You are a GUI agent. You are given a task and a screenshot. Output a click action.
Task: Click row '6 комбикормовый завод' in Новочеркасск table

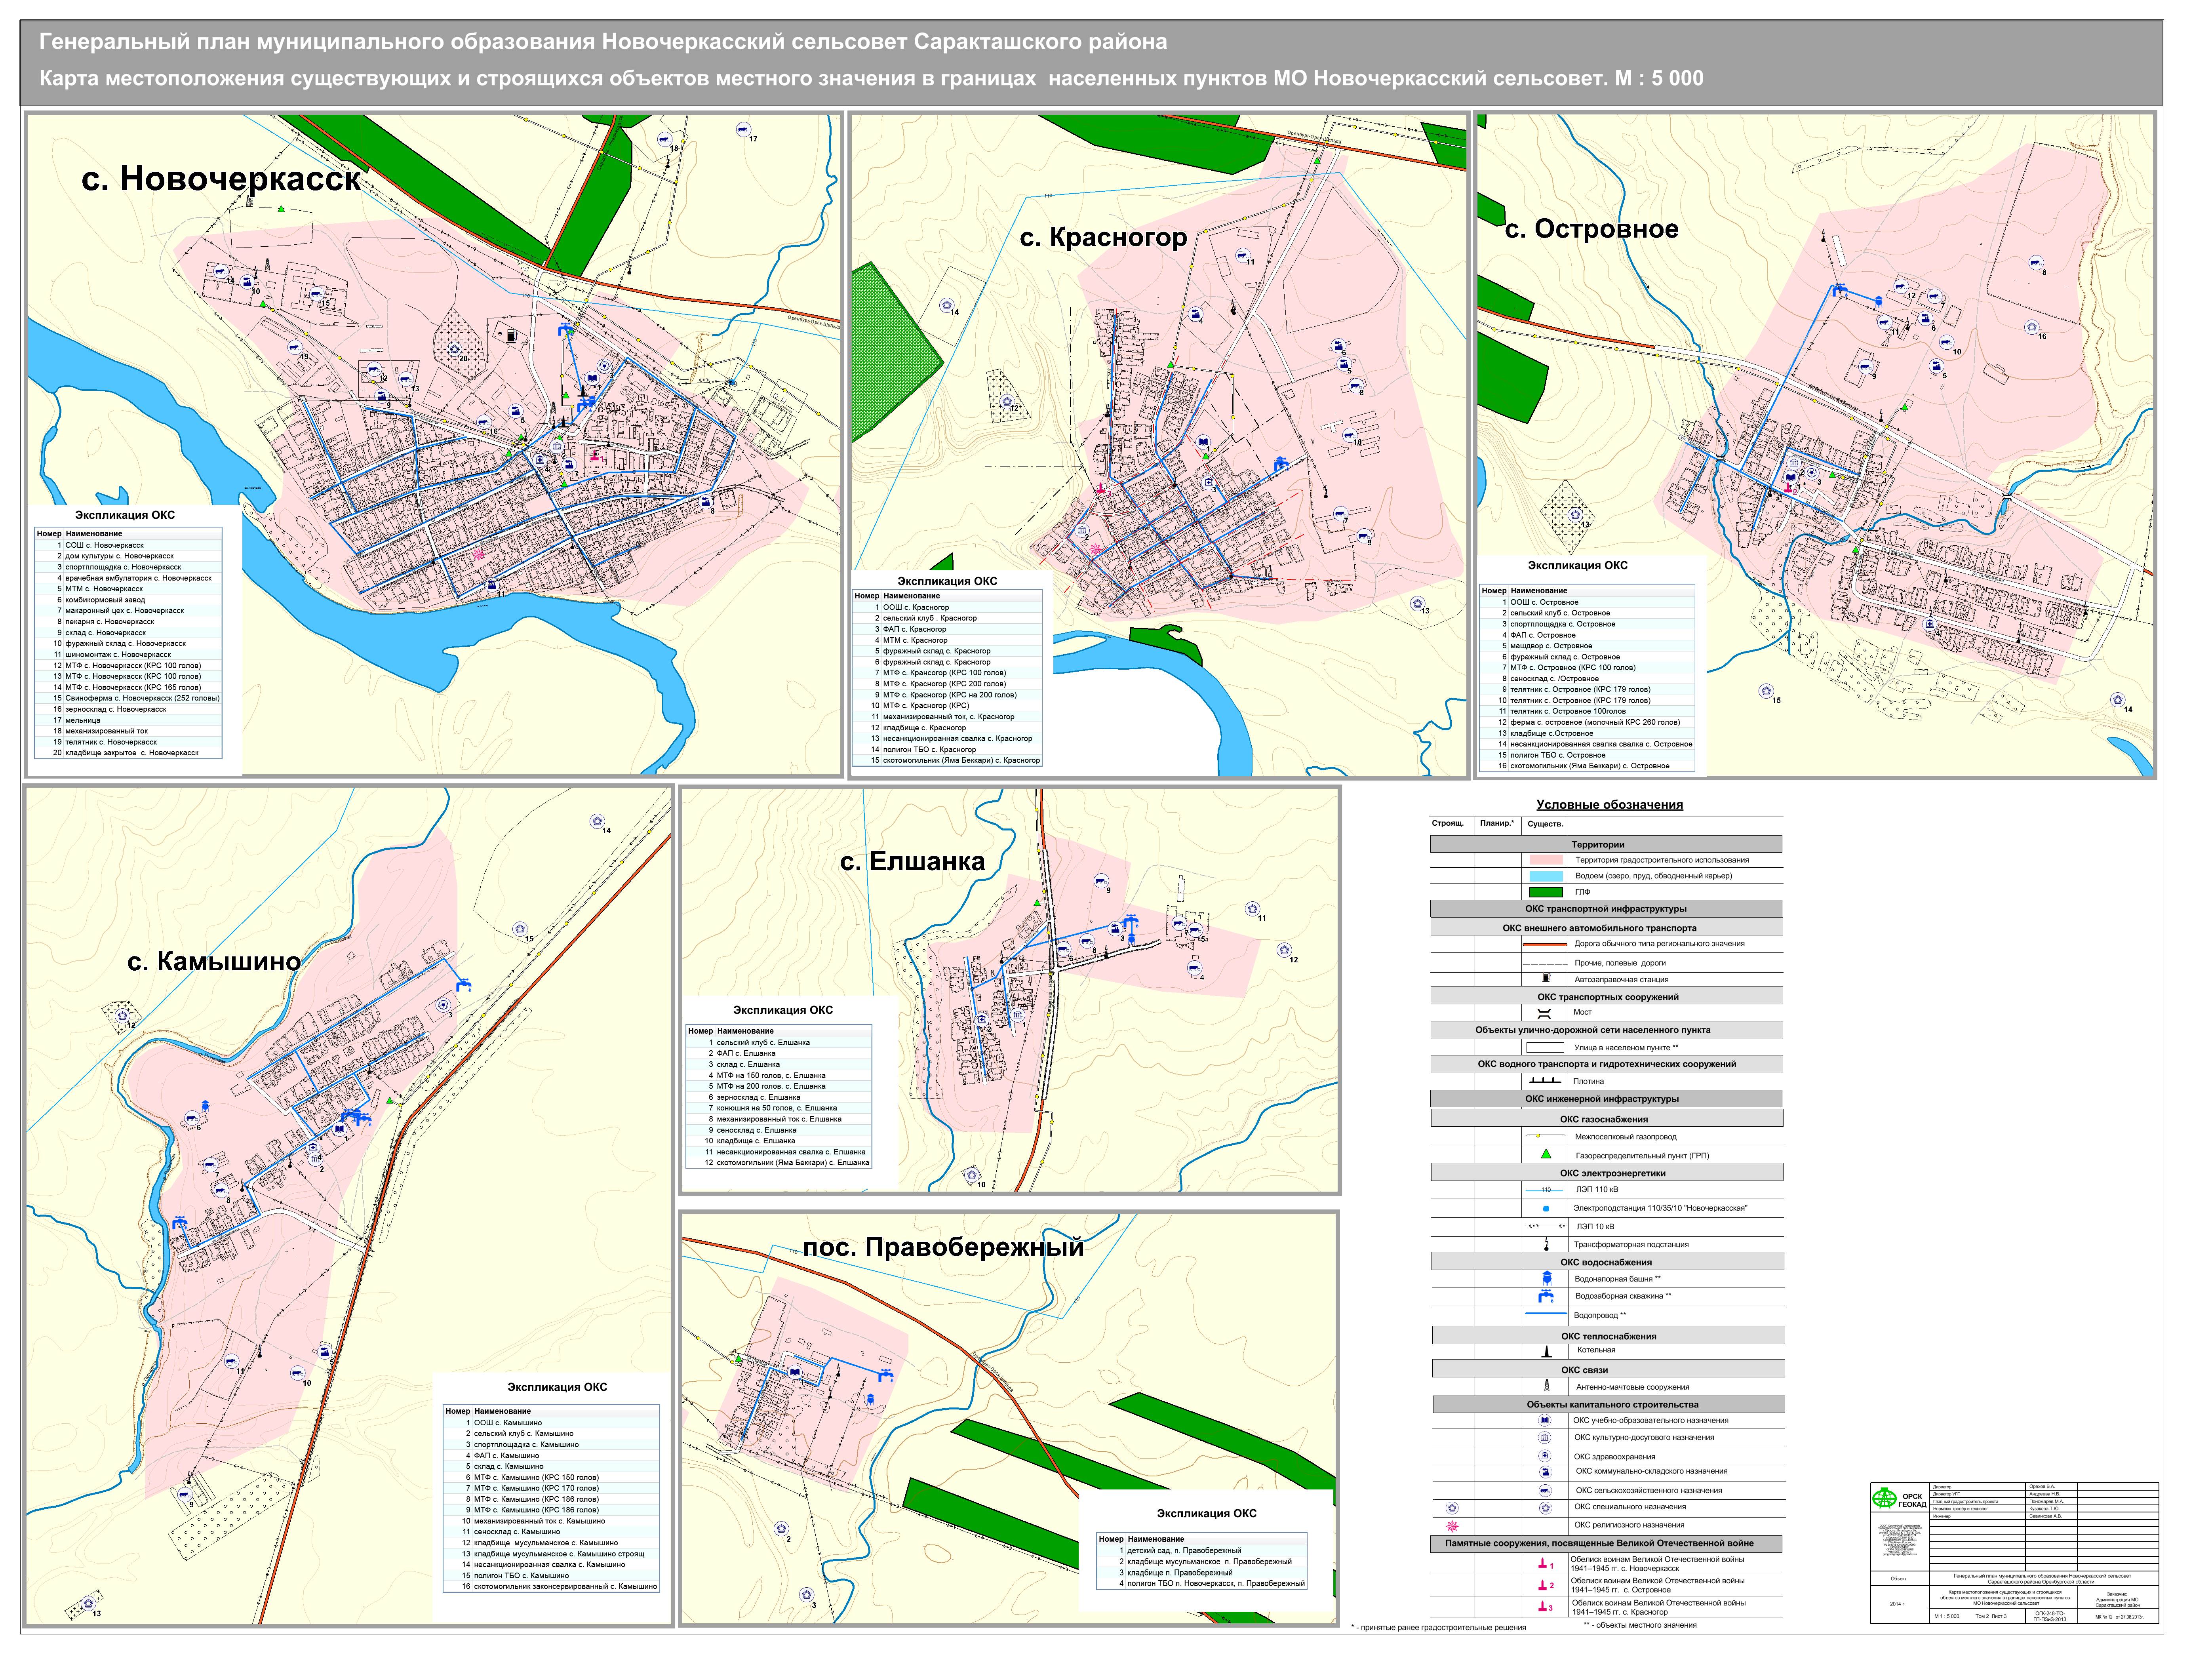click(128, 600)
